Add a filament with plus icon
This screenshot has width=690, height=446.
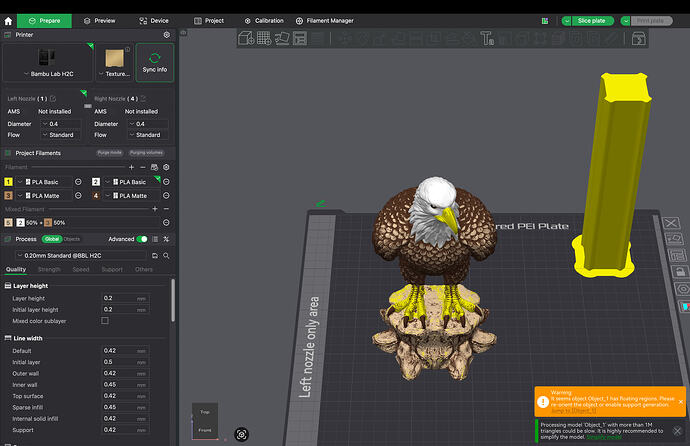coord(131,167)
